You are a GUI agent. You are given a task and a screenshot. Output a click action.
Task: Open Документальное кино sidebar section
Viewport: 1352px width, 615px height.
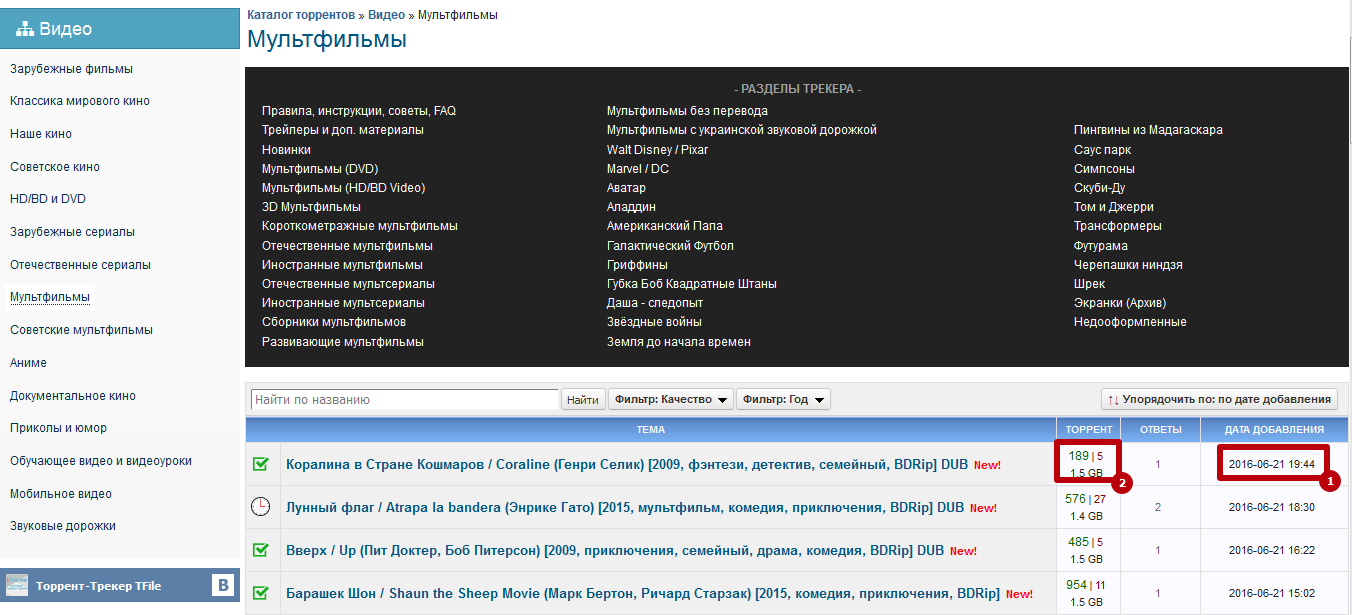(x=73, y=396)
